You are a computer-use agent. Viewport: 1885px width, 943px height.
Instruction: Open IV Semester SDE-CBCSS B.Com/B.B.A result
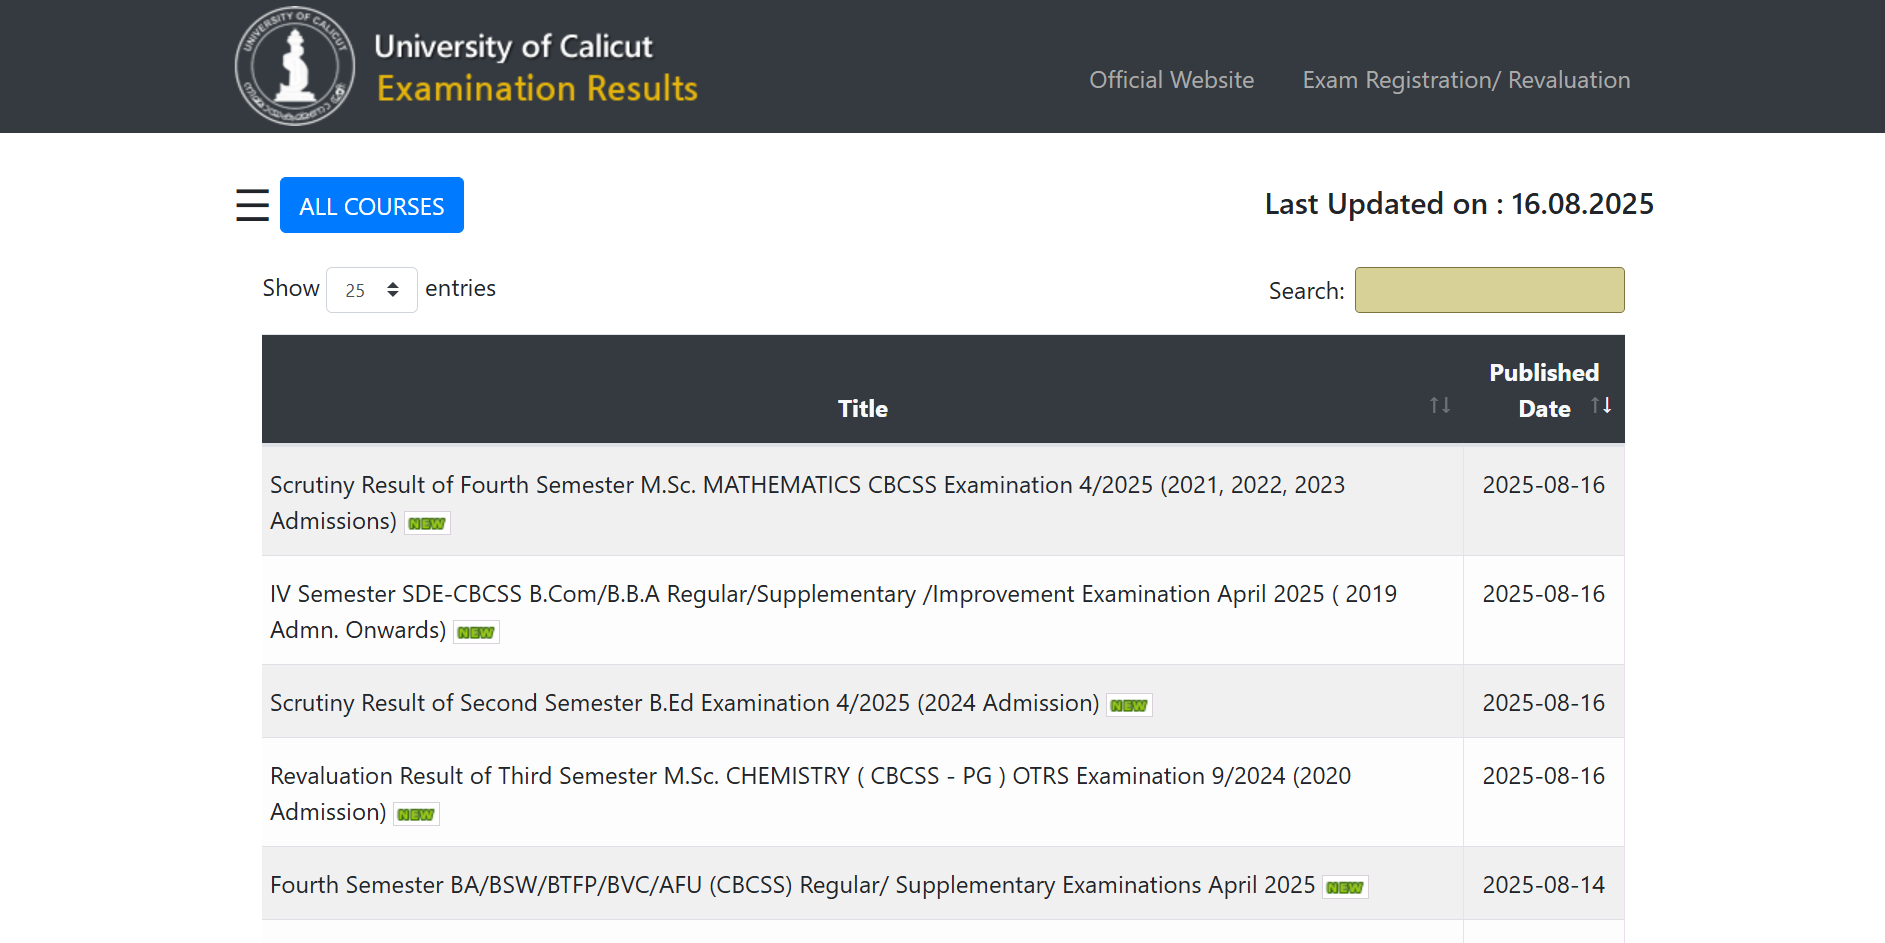(x=832, y=595)
